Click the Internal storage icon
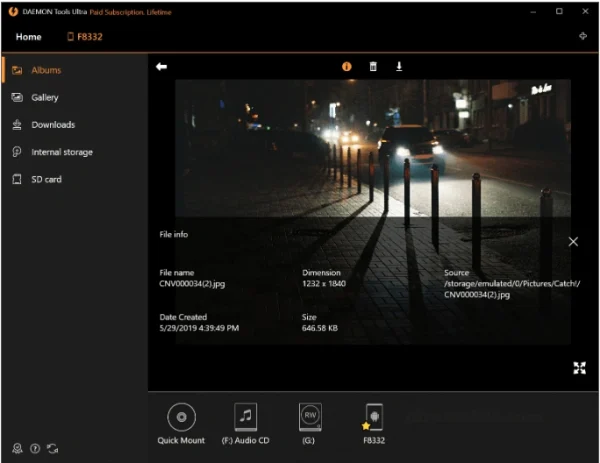The image size is (600, 463). pos(17,152)
